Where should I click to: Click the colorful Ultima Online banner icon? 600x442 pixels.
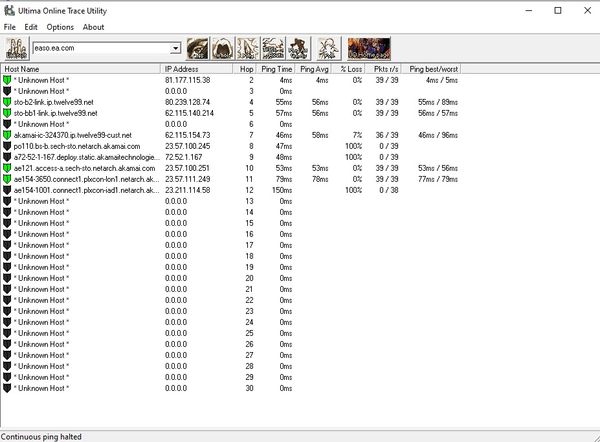[x=368, y=48]
